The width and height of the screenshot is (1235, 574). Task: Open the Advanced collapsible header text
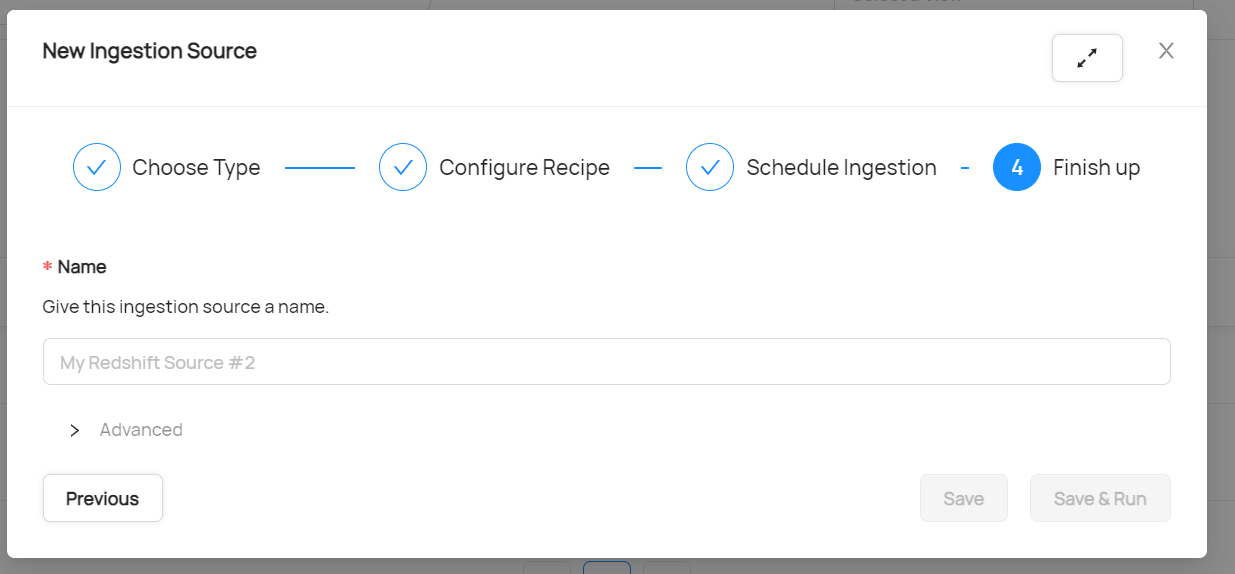(141, 430)
